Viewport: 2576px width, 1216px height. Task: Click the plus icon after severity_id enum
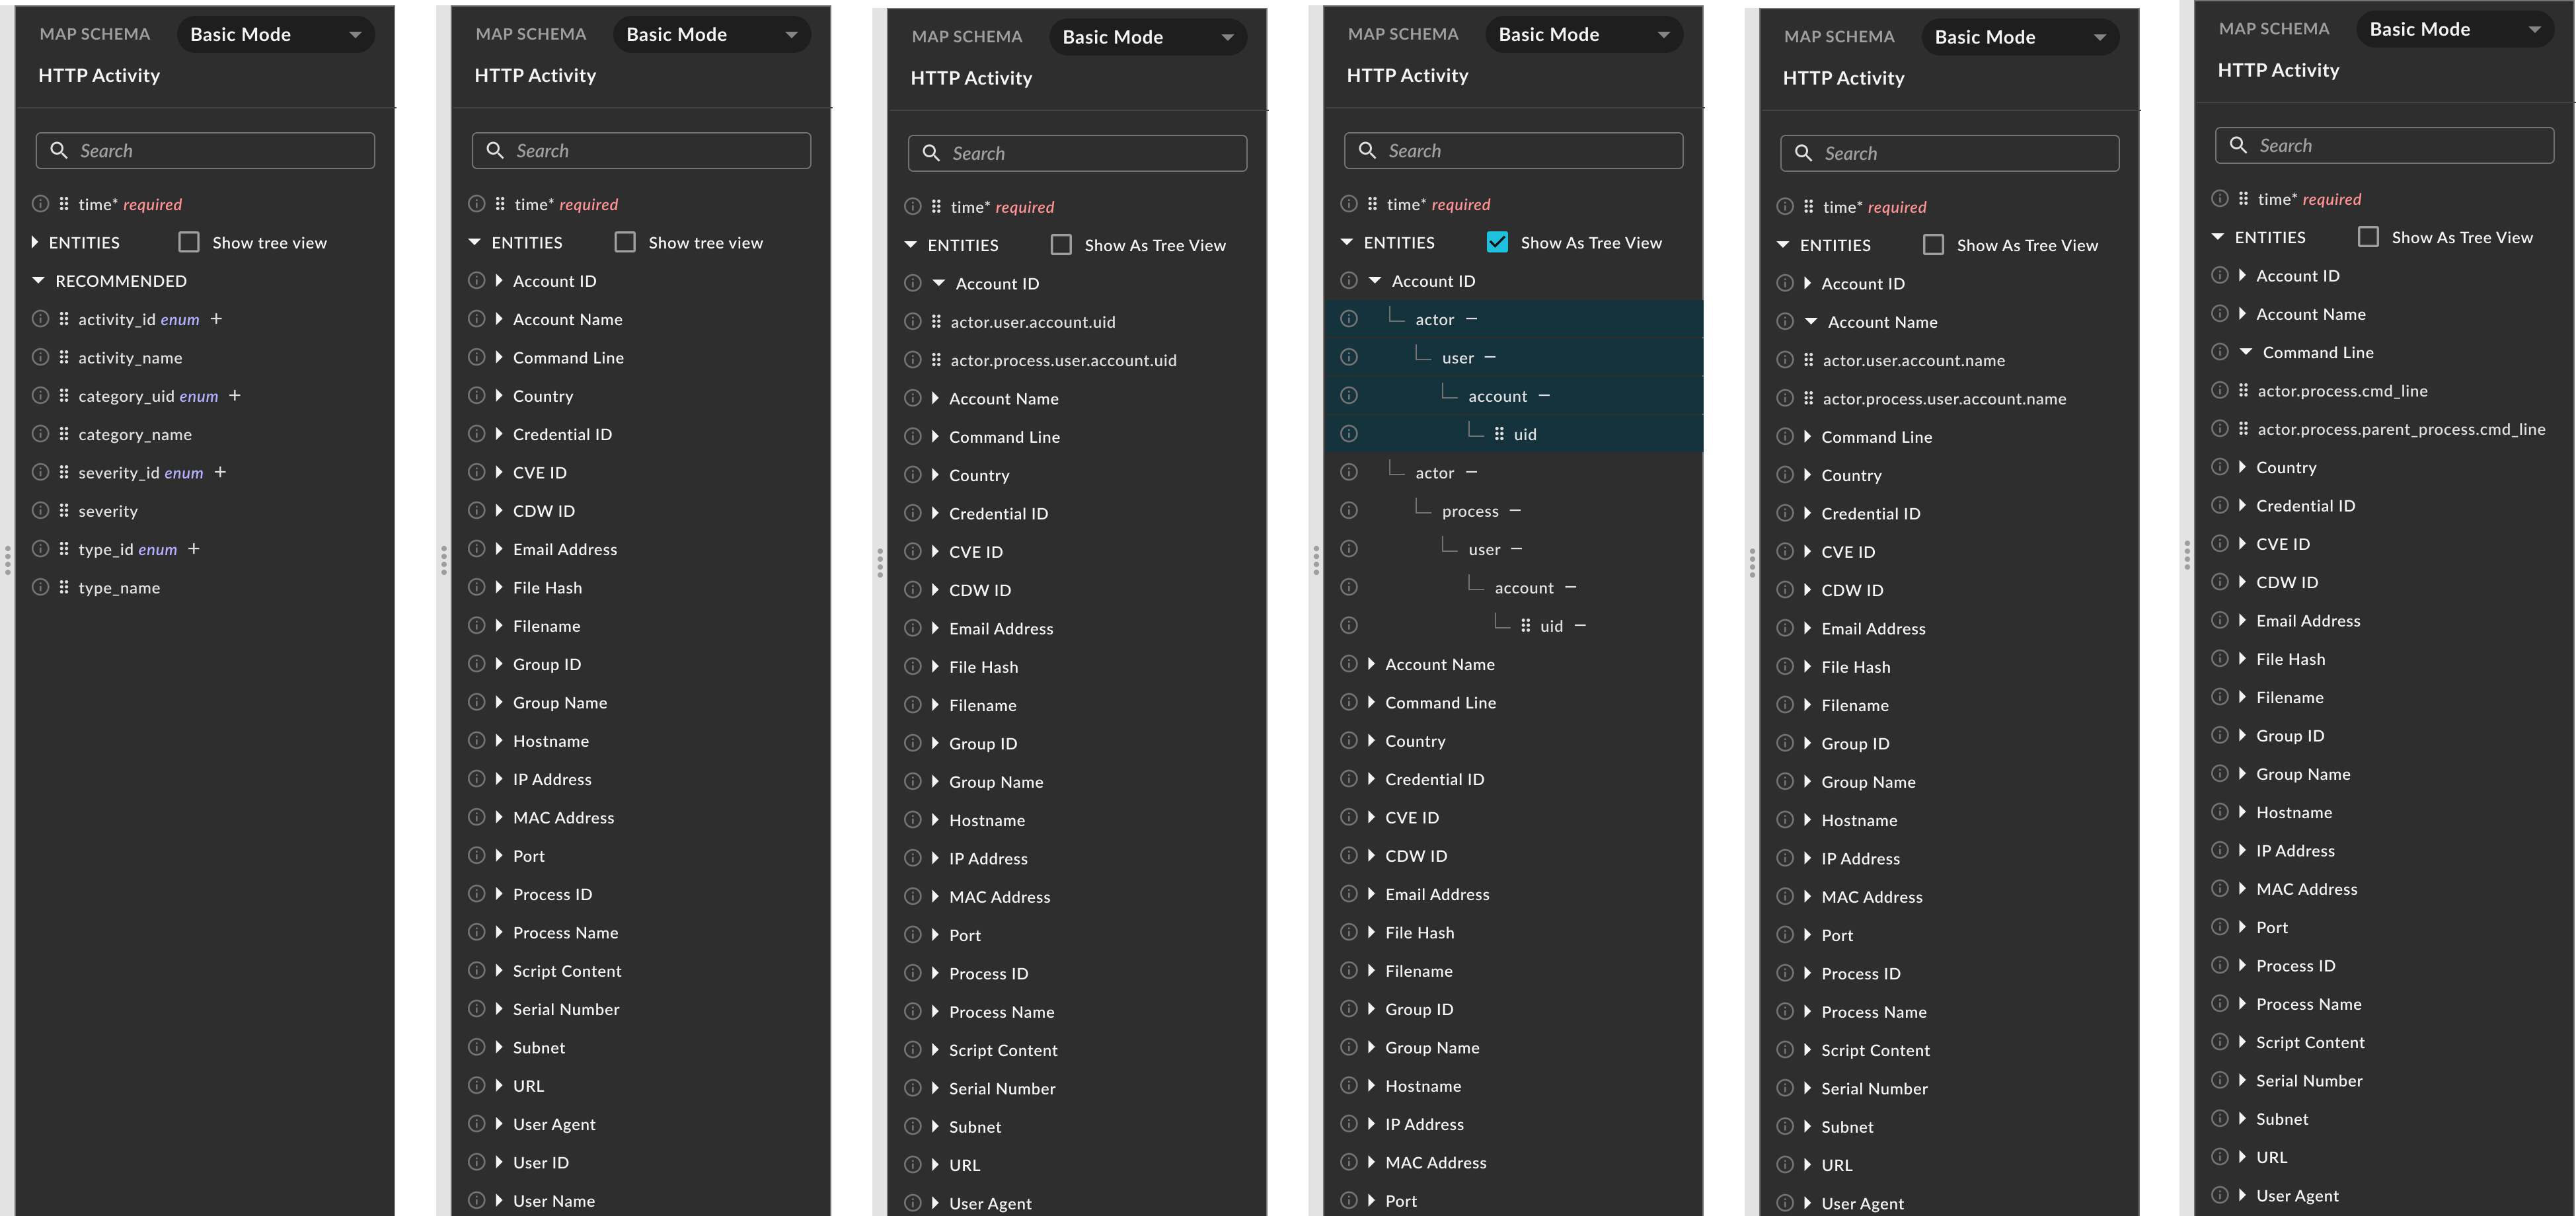(220, 472)
